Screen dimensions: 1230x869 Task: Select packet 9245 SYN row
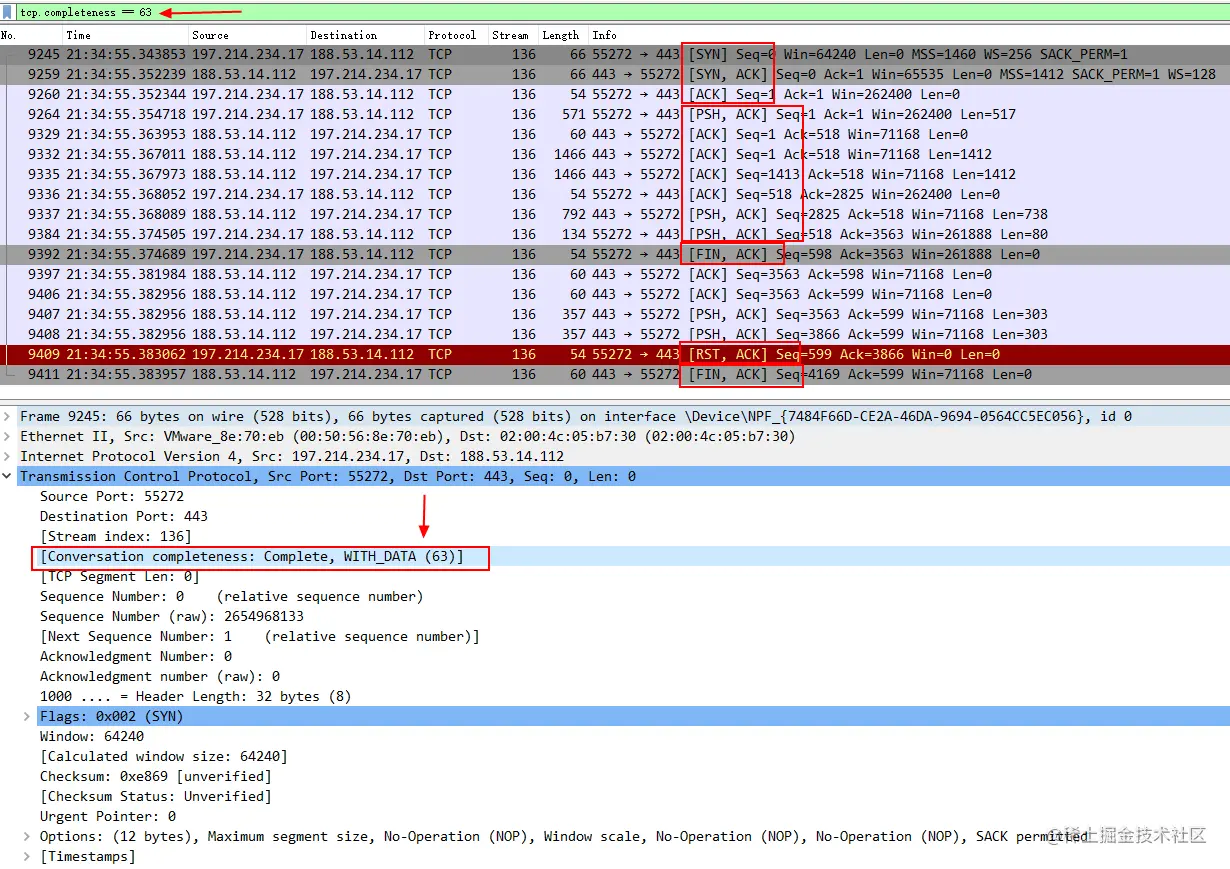(615, 54)
